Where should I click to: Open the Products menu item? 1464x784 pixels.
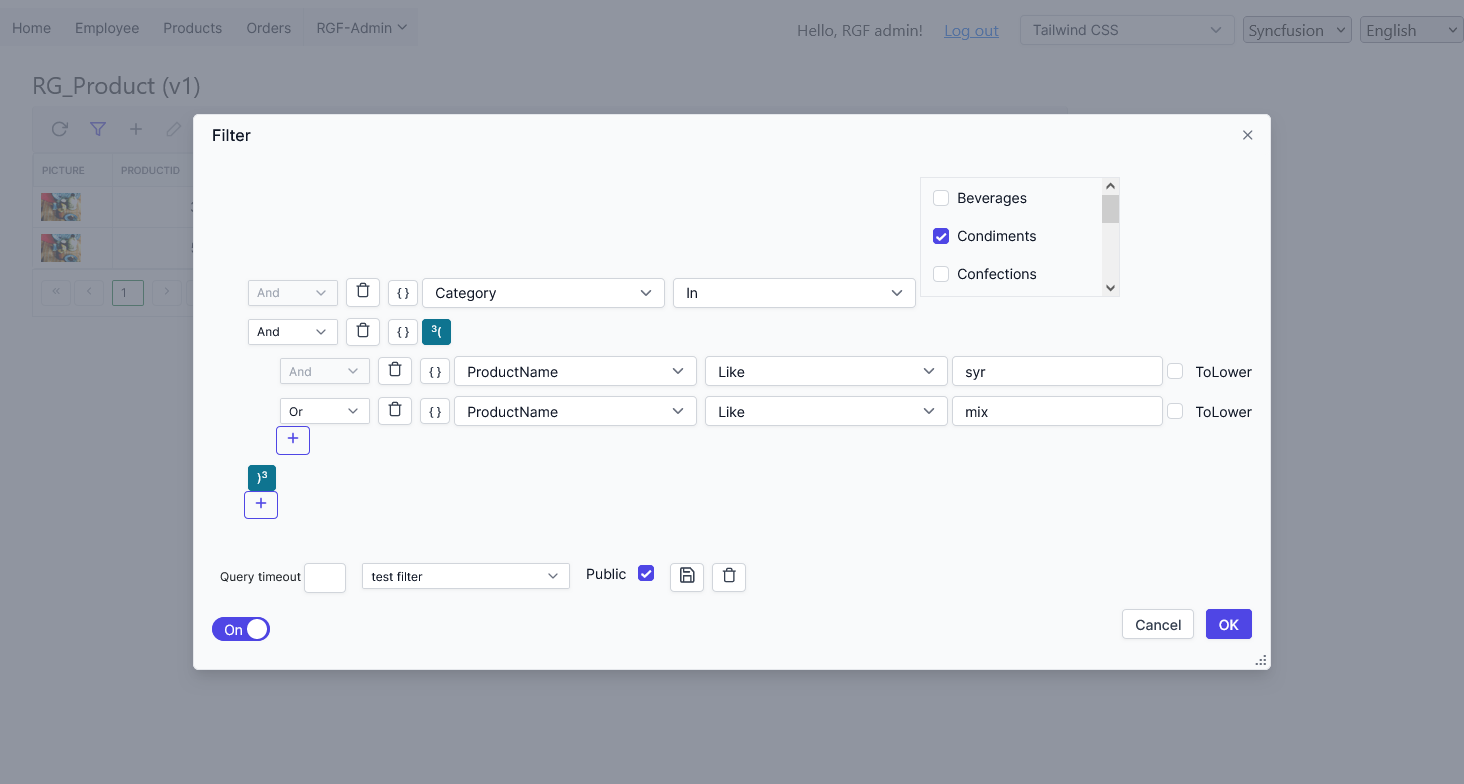pos(192,28)
